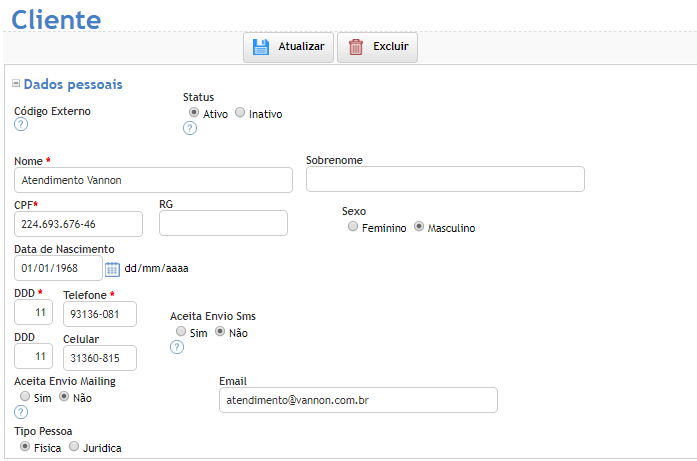
Task: Click the Cliente page heading
Action: click(56, 20)
